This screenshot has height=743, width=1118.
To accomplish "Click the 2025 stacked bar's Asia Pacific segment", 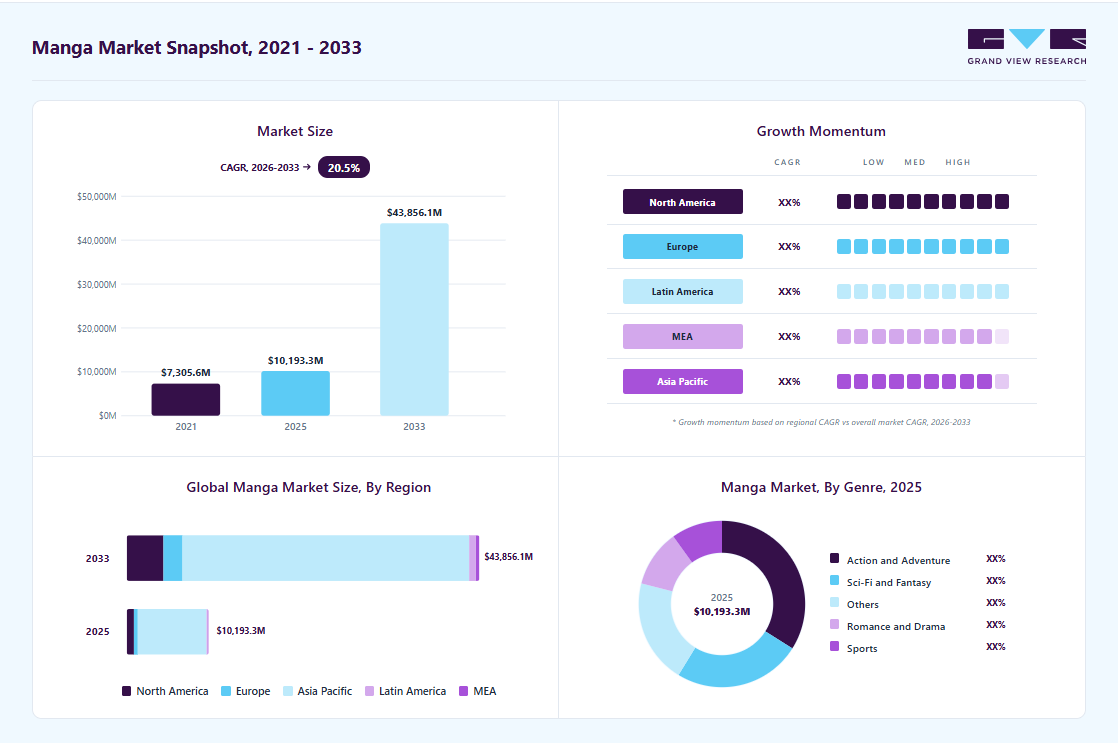I will [x=172, y=632].
